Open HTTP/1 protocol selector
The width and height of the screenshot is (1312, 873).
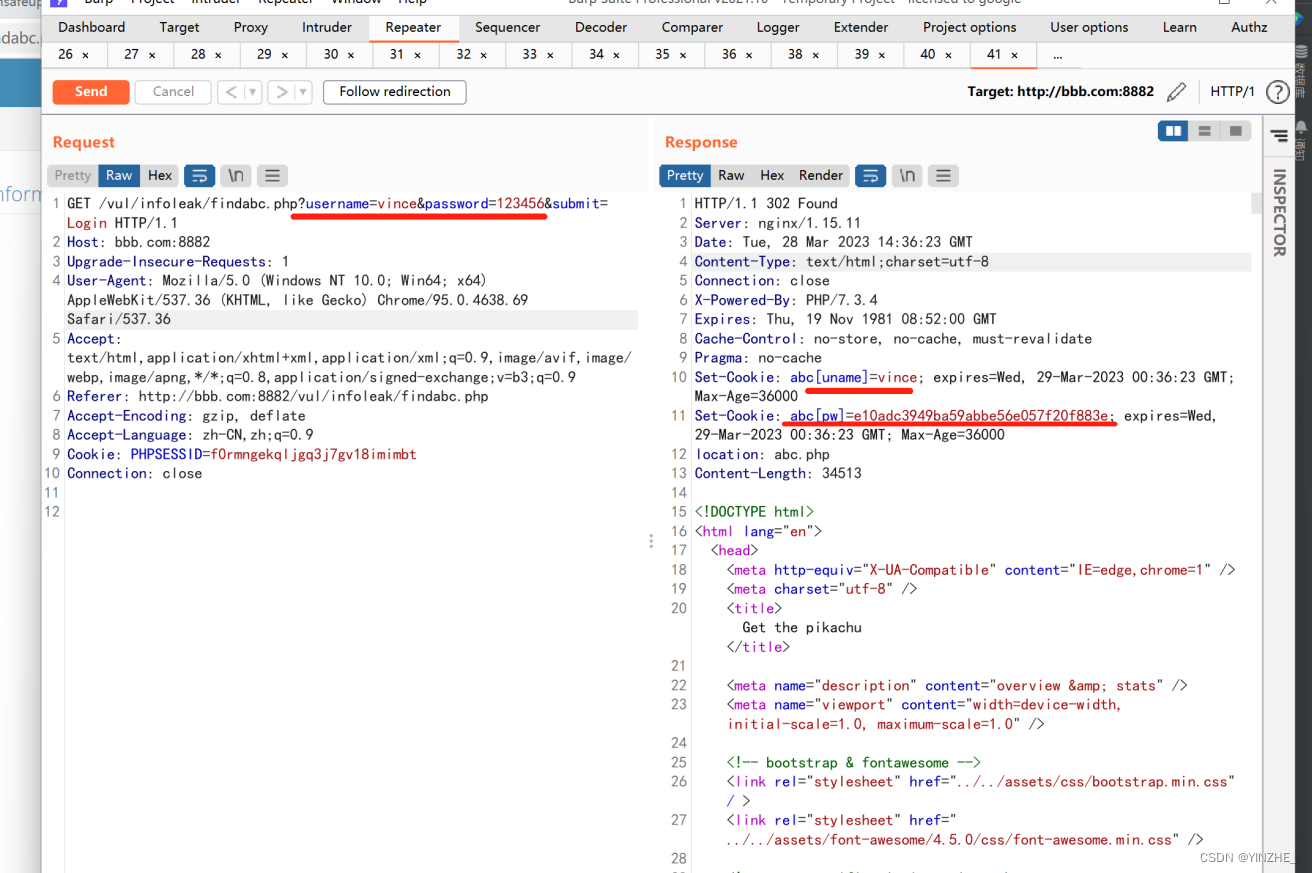1232,92
